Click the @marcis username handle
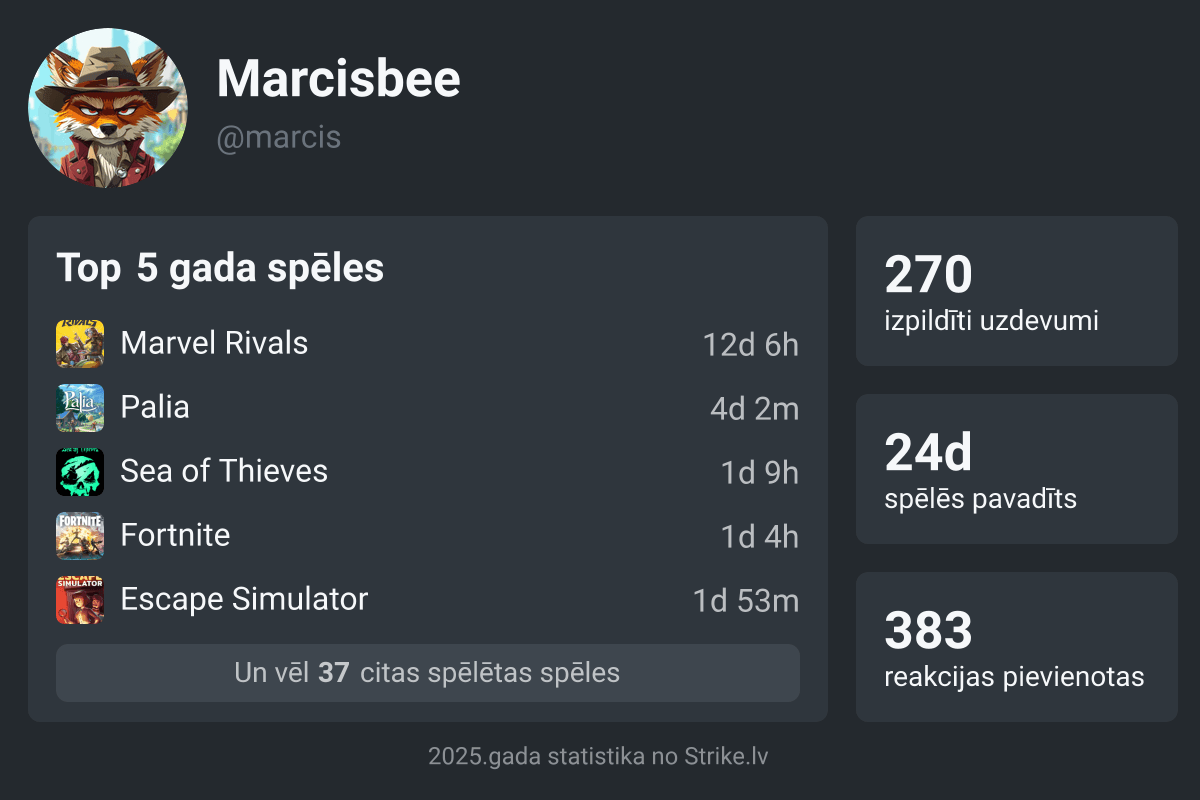The width and height of the screenshot is (1200, 800). [278, 137]
